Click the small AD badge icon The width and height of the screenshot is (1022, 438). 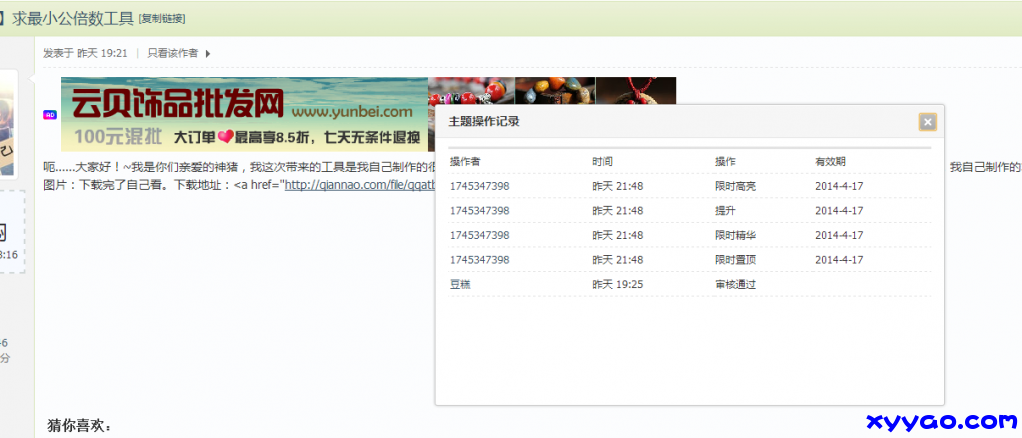50,115
